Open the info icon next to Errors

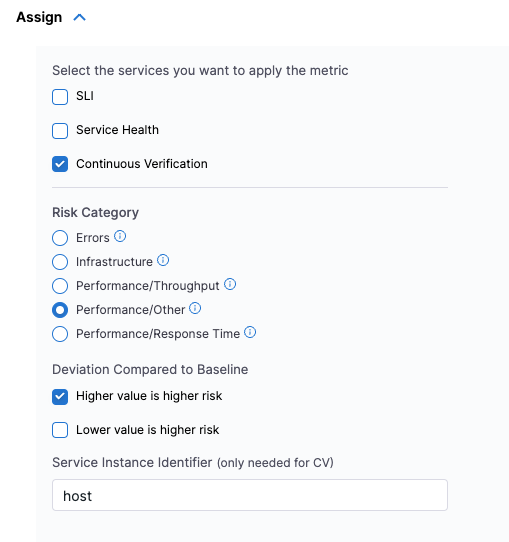[x=120, y=236]
